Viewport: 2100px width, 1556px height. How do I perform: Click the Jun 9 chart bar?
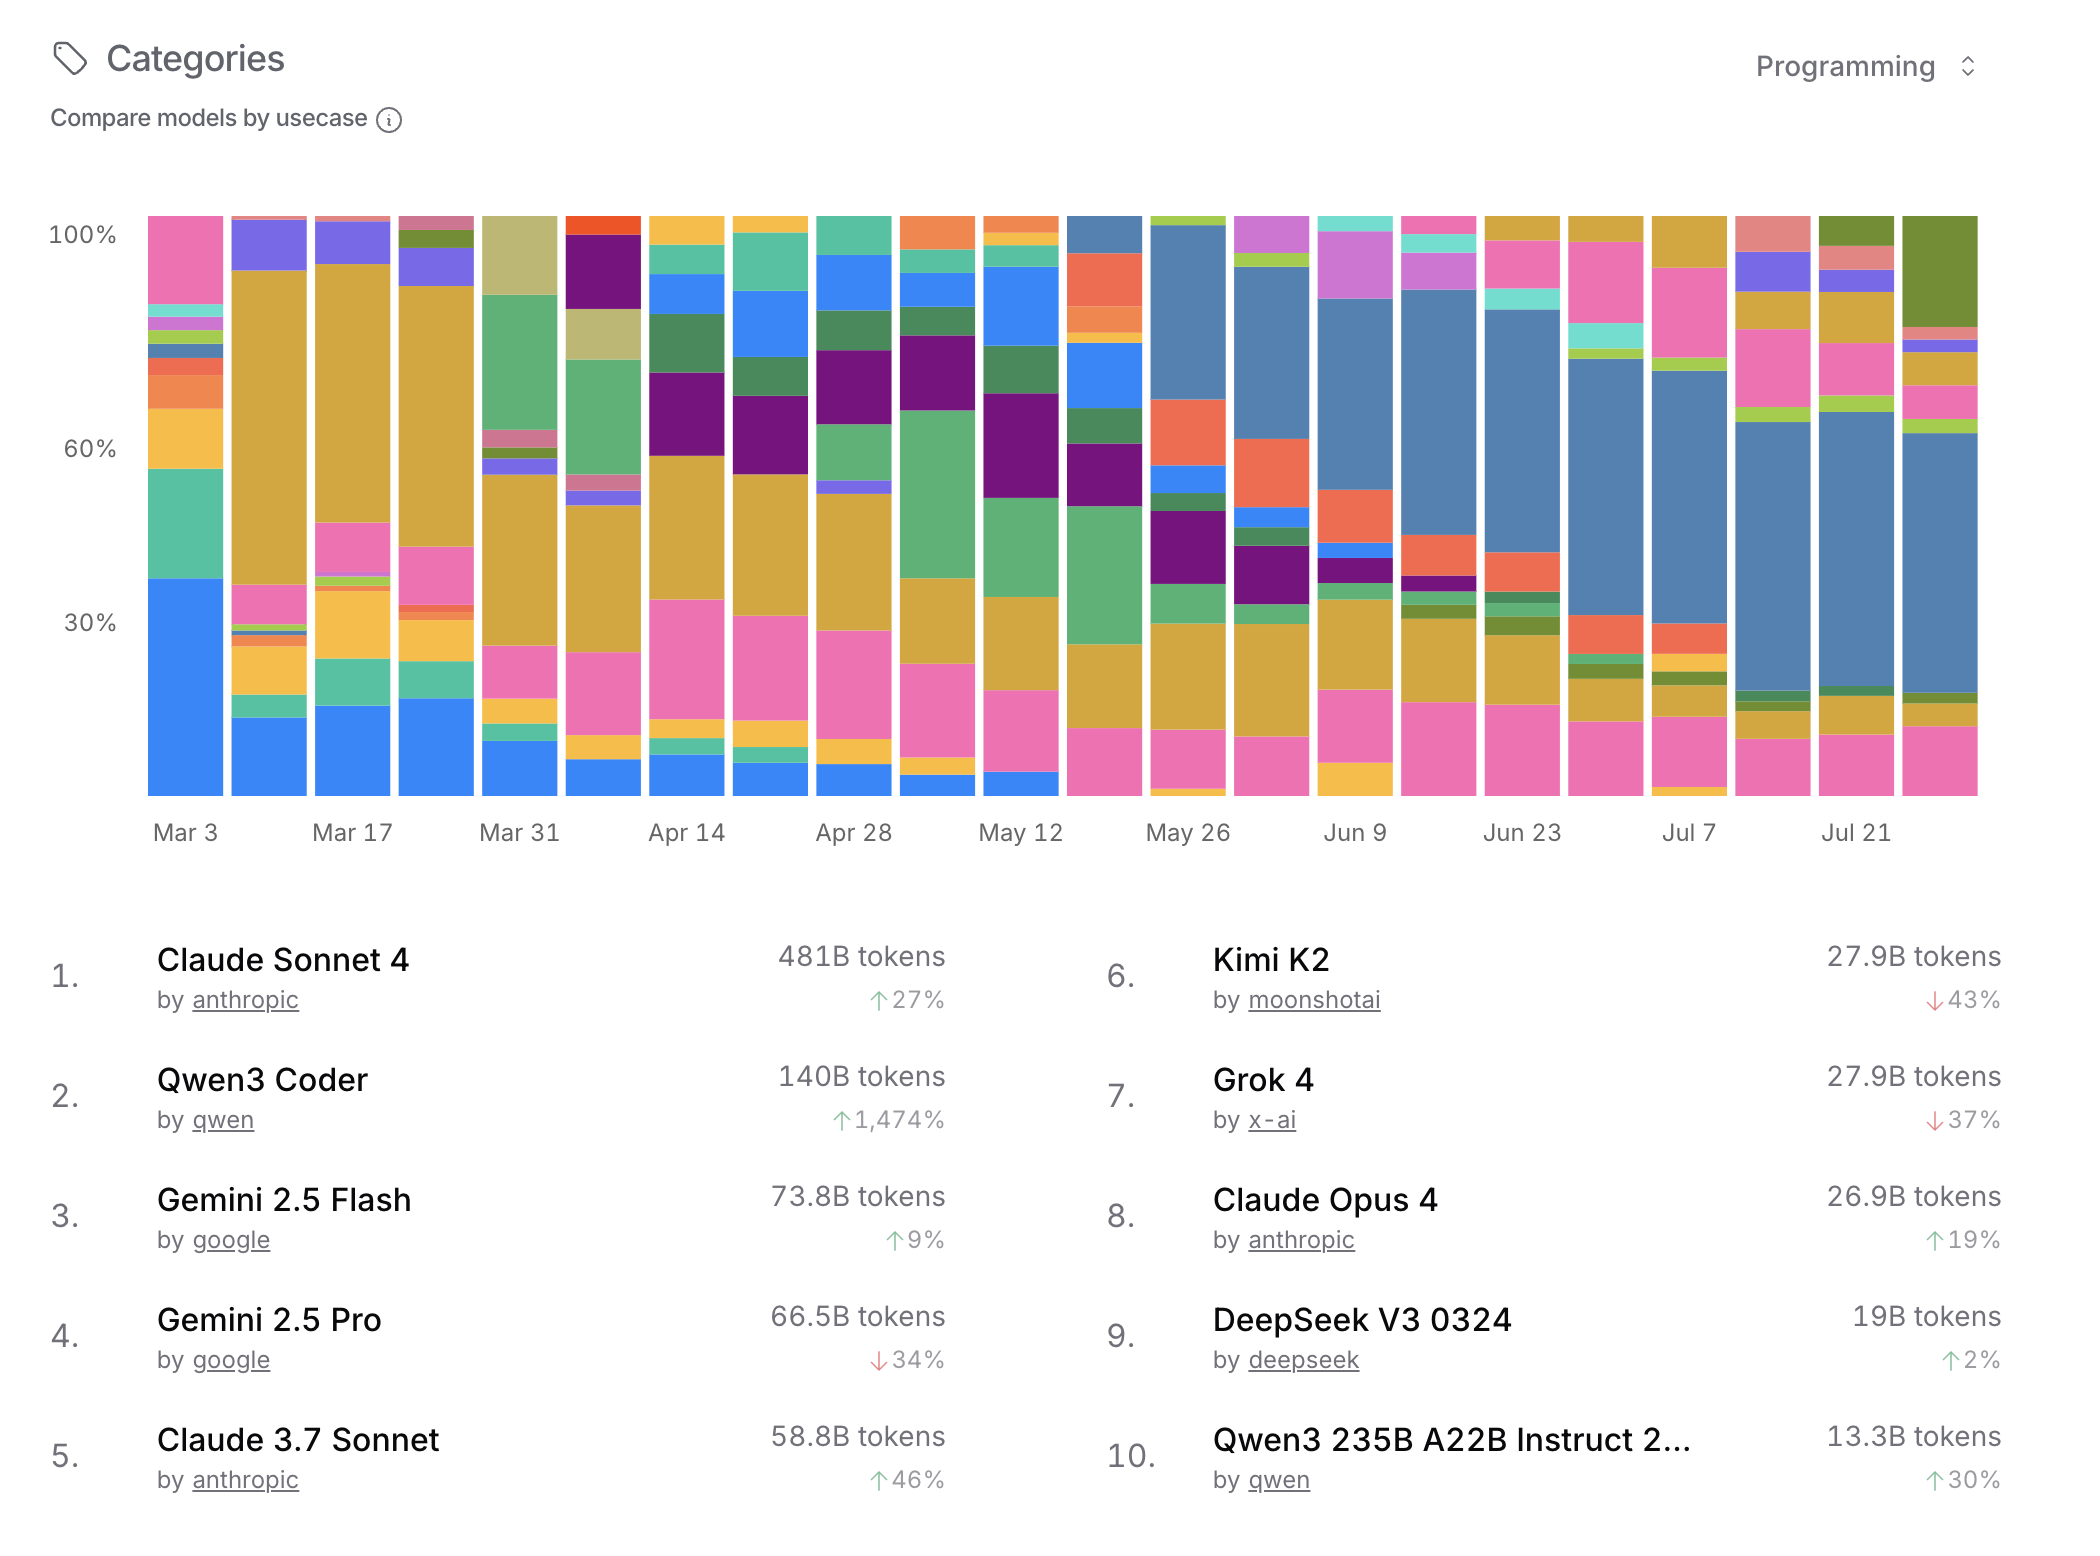tap(1354, 506)
